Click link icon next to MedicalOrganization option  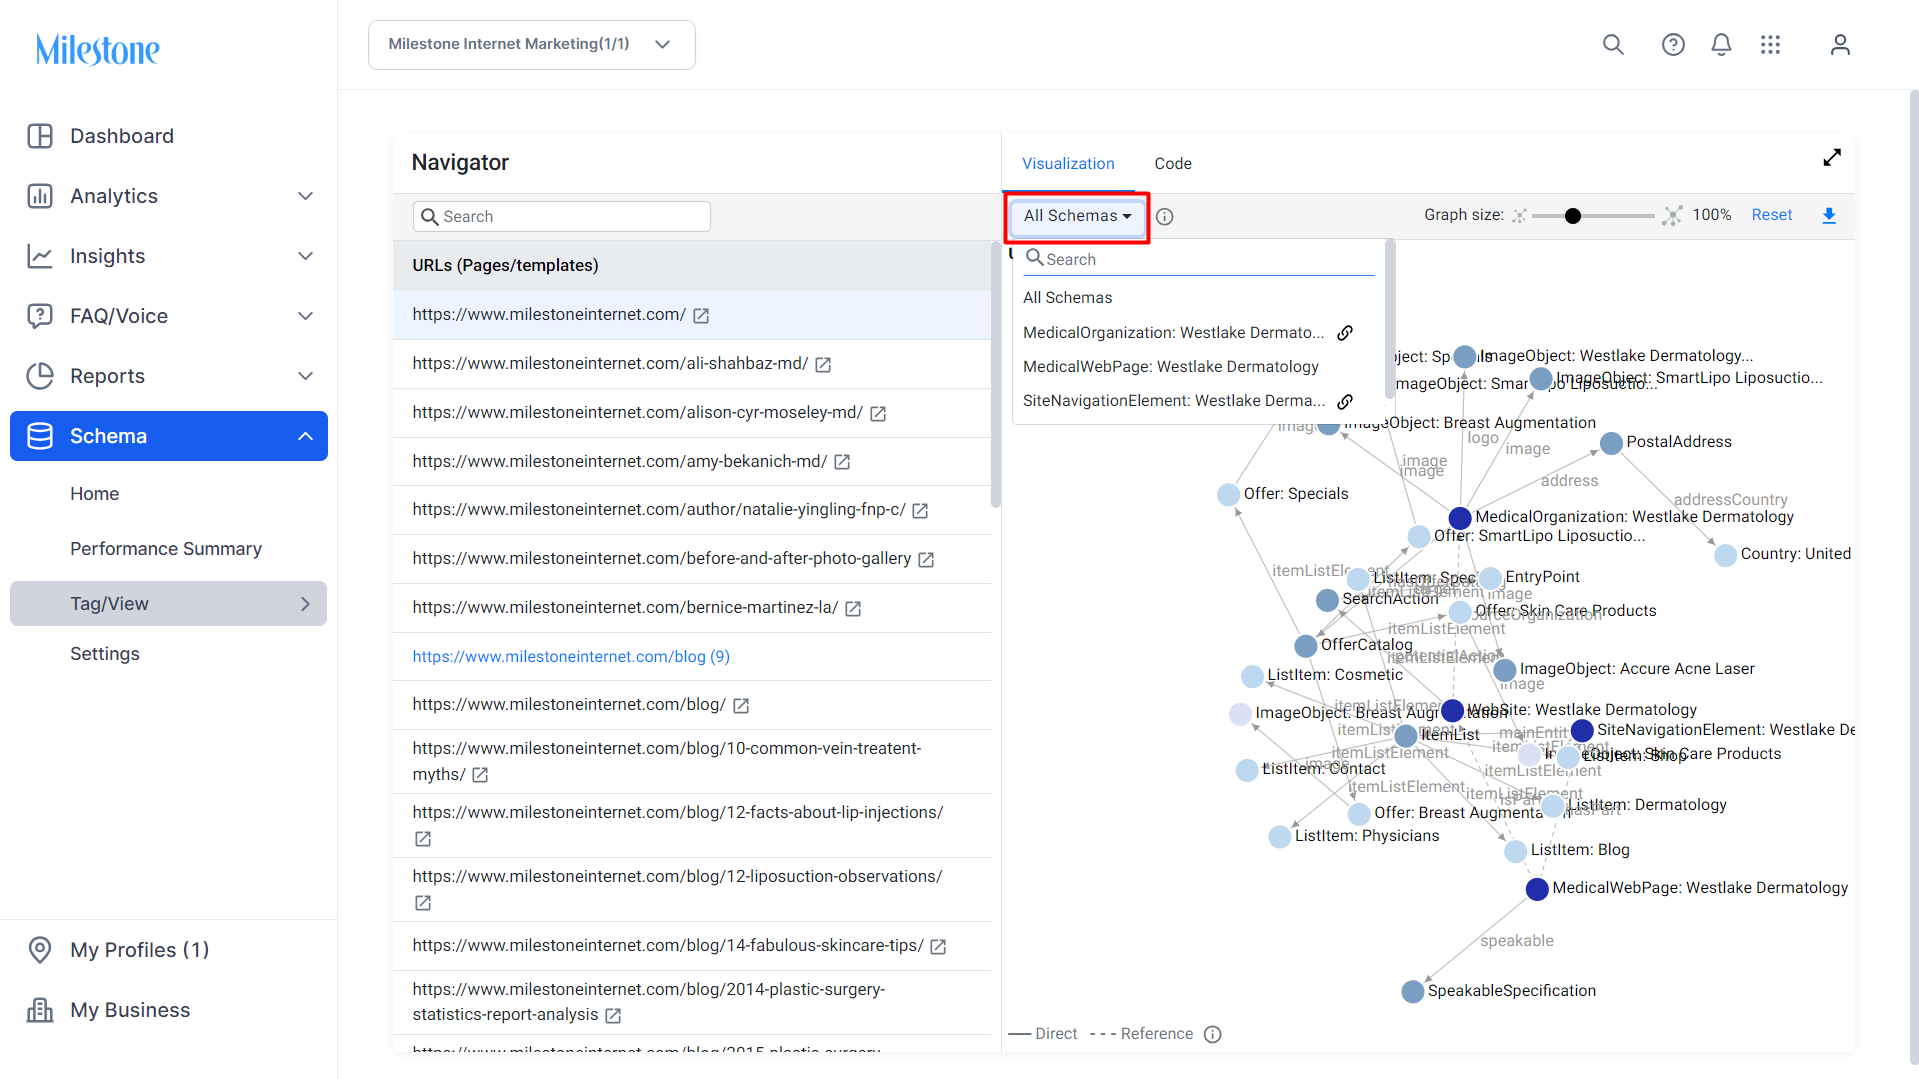click(x=1345, y=333)
